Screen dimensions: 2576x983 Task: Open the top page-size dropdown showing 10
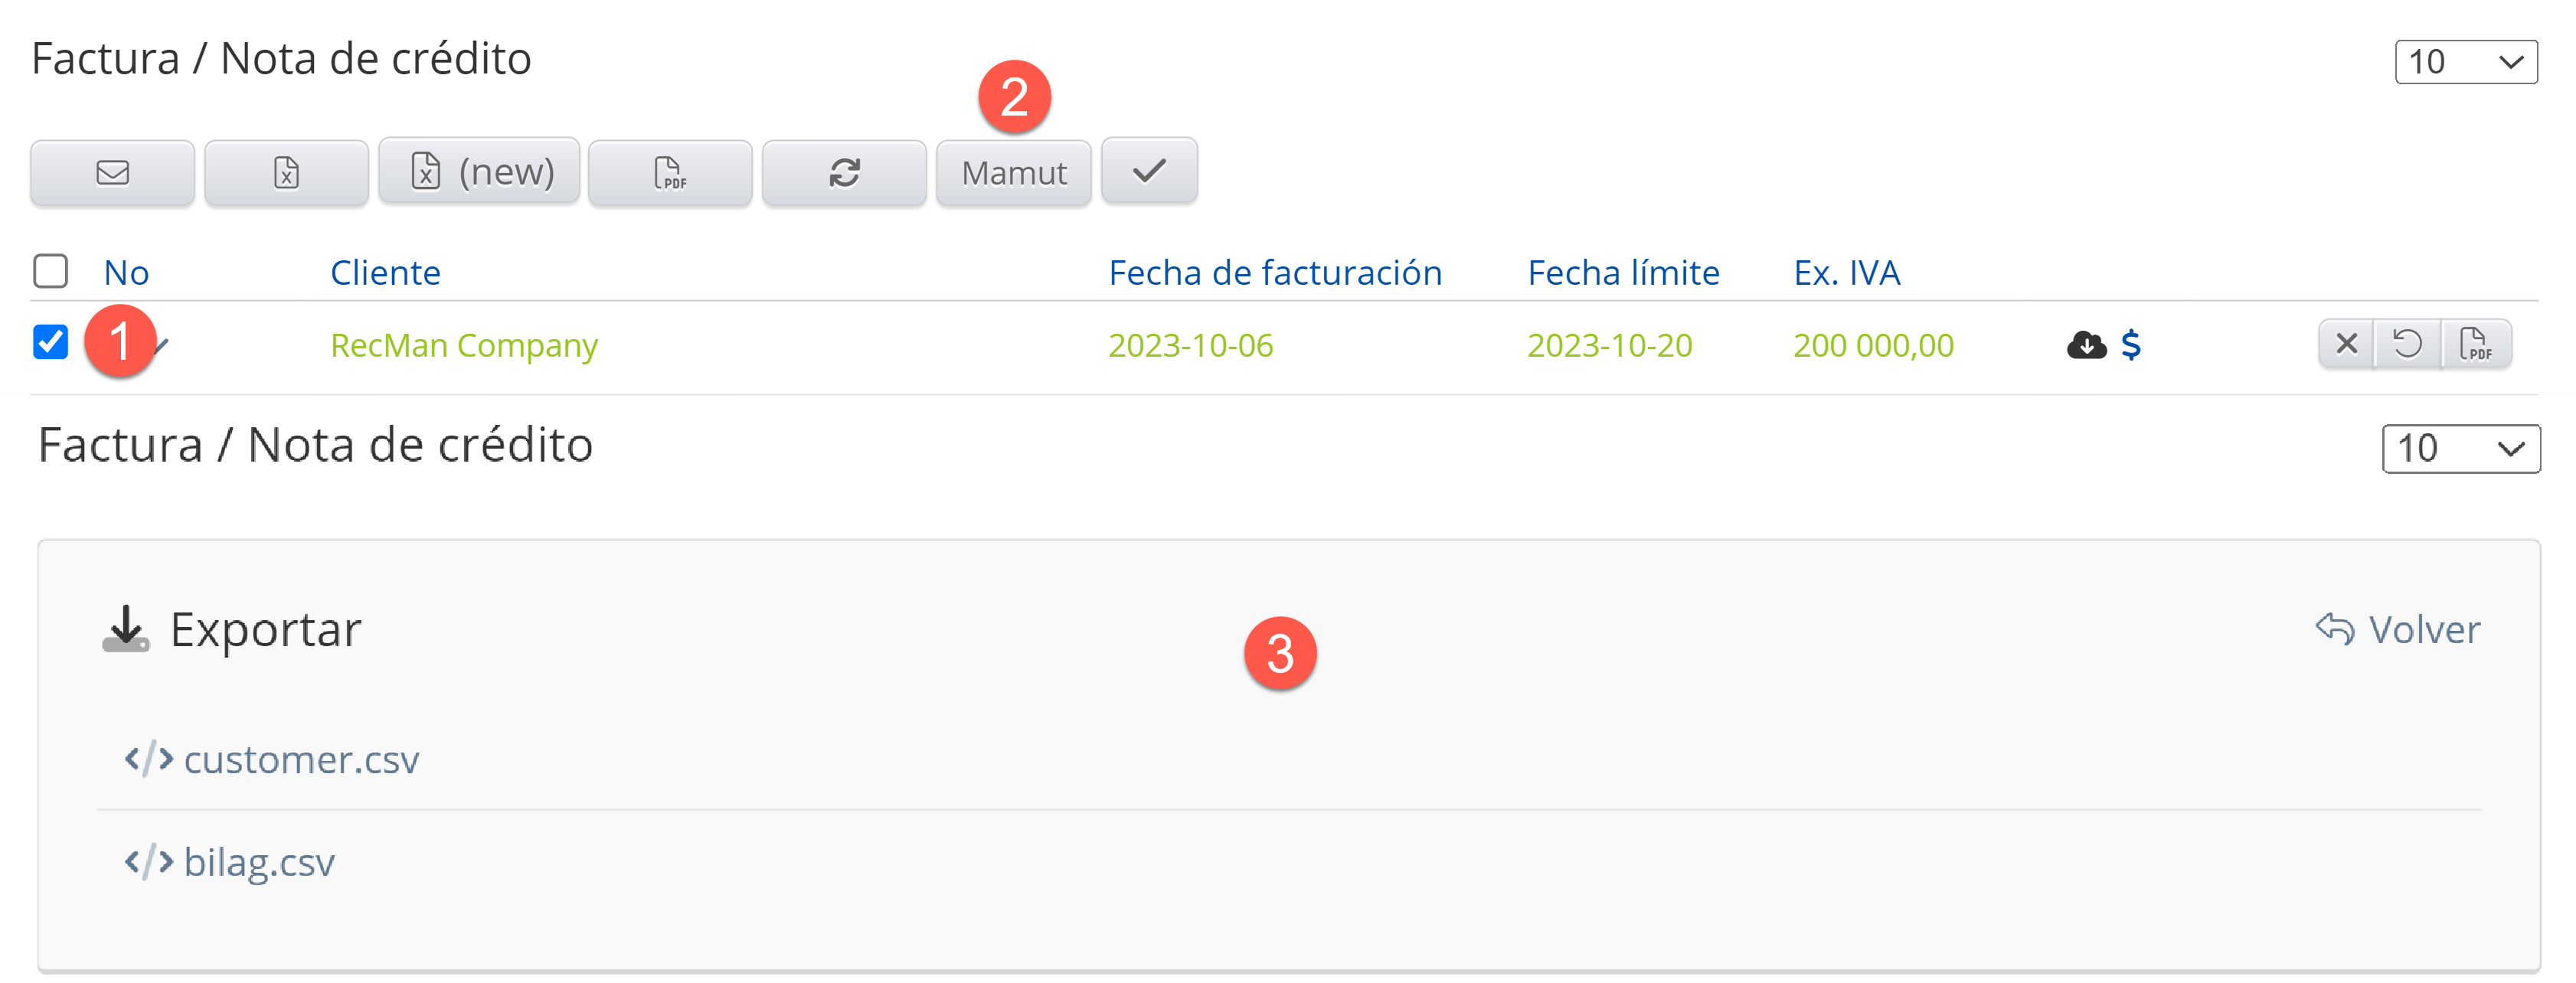[x=2465, y=62]
